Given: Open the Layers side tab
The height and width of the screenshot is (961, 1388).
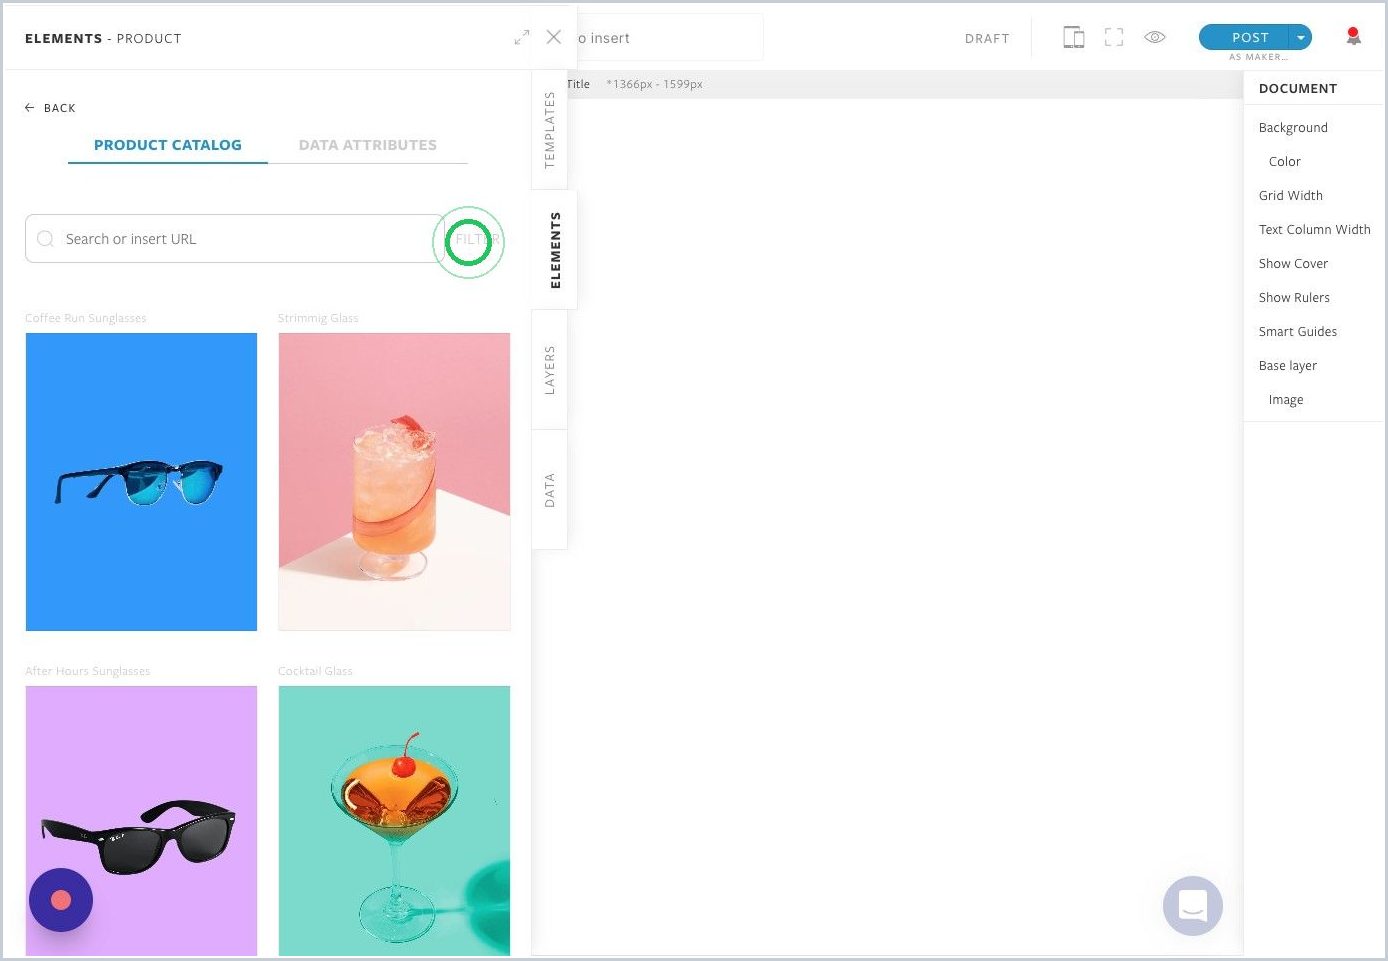Looking at the screenshot, I should (x=549, y=370).
